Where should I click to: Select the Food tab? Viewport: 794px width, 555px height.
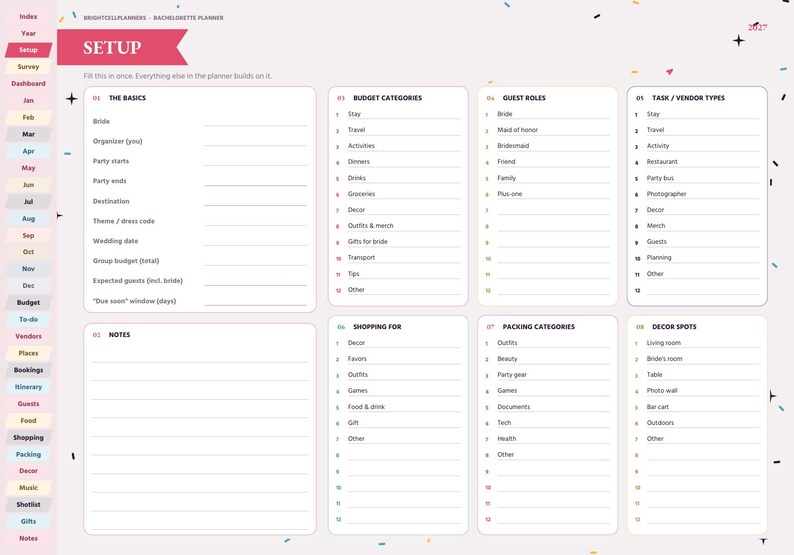click(28, 420)
